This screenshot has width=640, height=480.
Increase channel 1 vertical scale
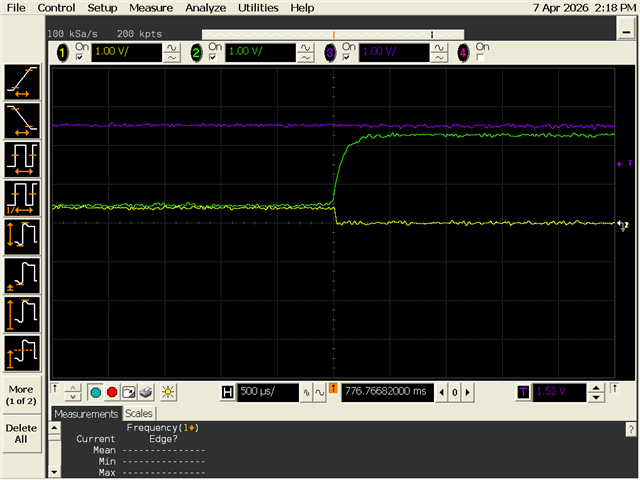[x=172, y=48]
